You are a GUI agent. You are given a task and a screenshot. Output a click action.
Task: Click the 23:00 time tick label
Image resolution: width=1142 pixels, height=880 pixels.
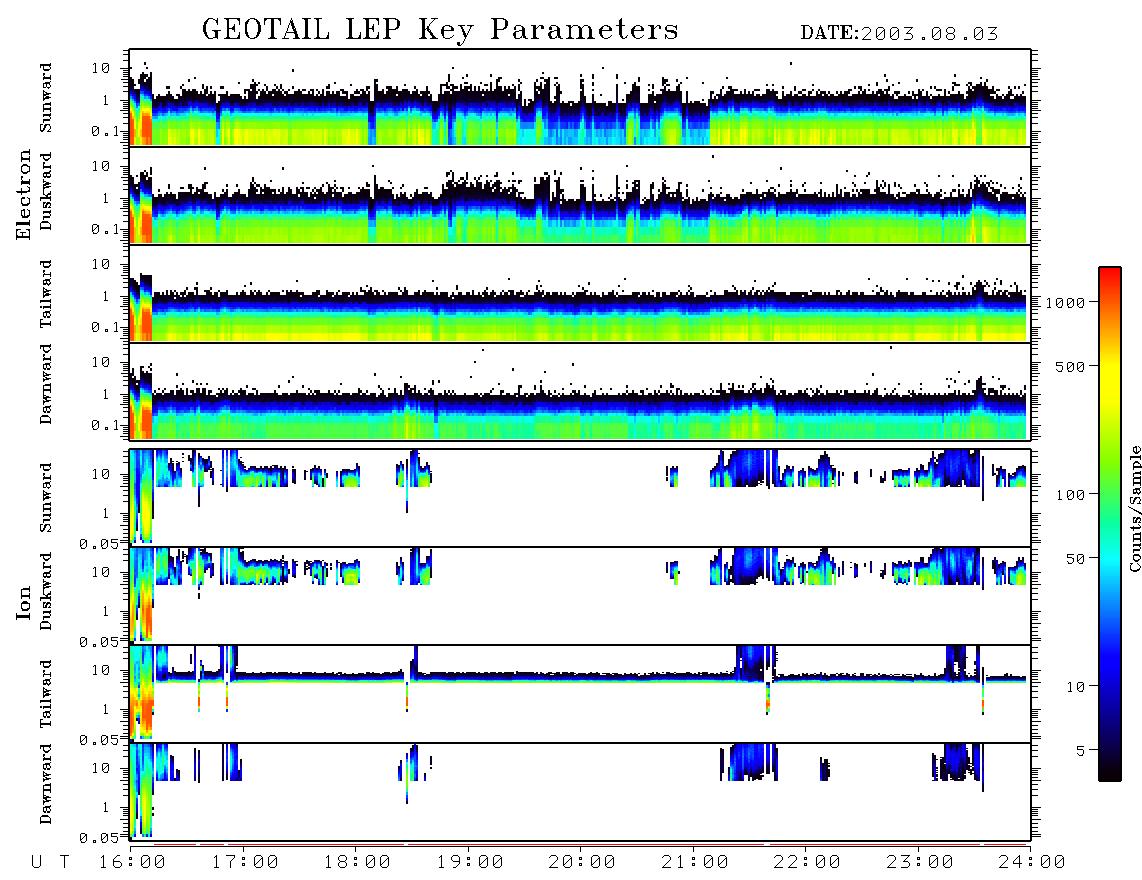tap(920, 863)
